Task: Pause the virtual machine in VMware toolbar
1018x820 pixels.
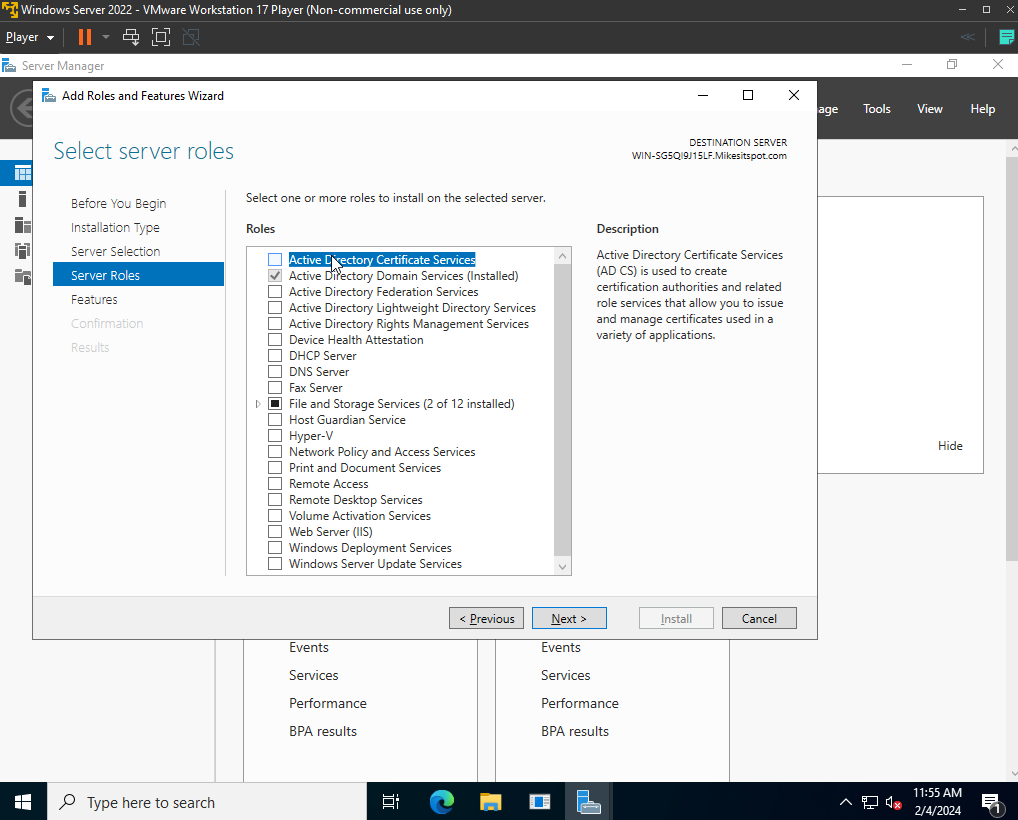Action: click(x=84, y=37)
